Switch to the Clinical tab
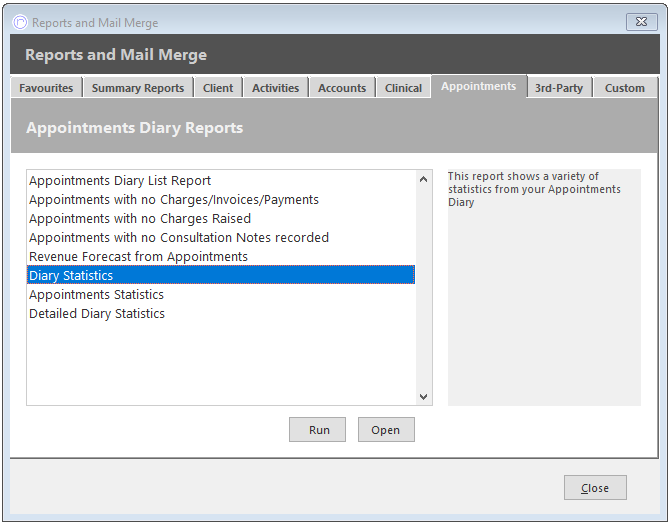This screenshot has height=525, width=671. tap(403, 88)
